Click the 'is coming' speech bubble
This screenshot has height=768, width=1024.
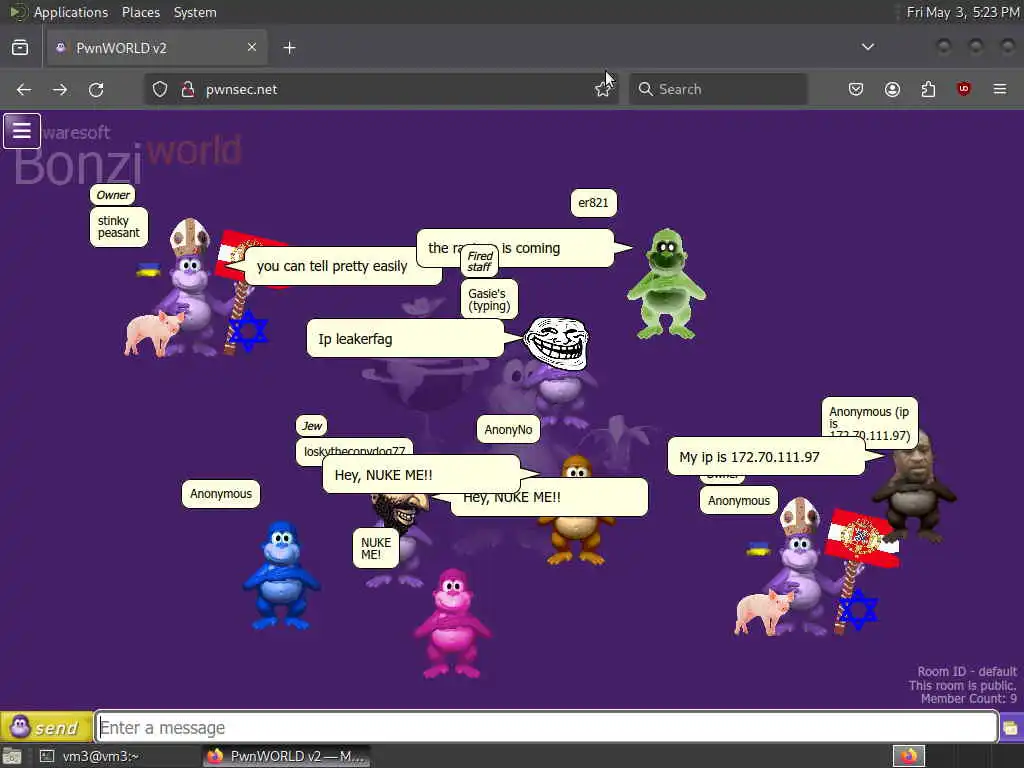[x=516, y=248]
